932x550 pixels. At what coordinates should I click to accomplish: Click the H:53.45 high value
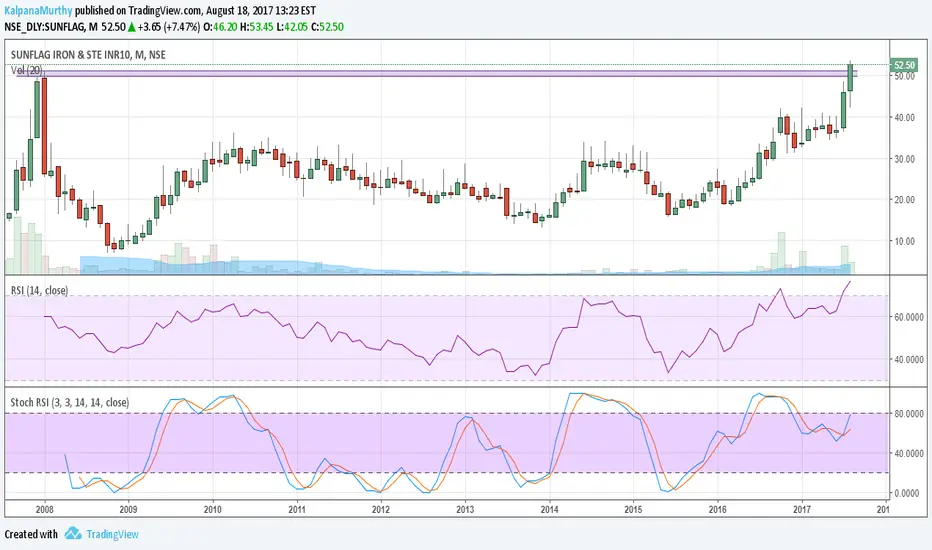point(256,27)
